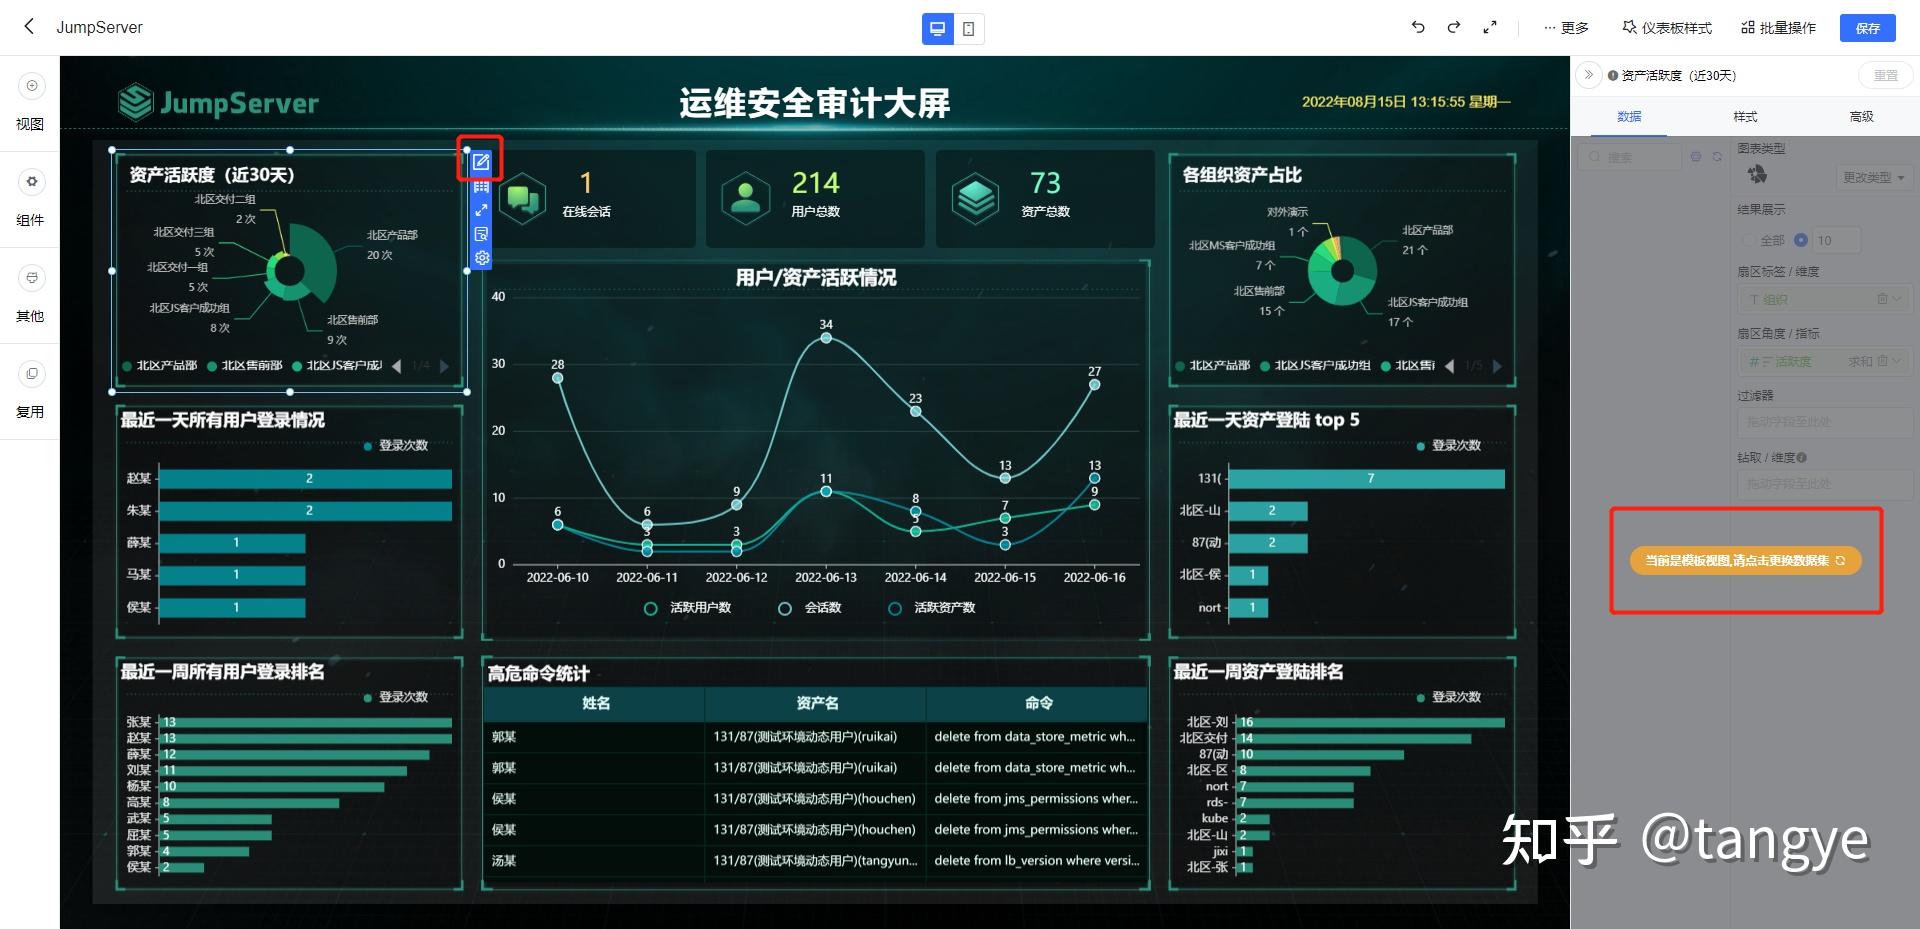Click the data preview icon on floating toolbar
The width and height of the screenshot is (1920, 929).
point(482,234)
